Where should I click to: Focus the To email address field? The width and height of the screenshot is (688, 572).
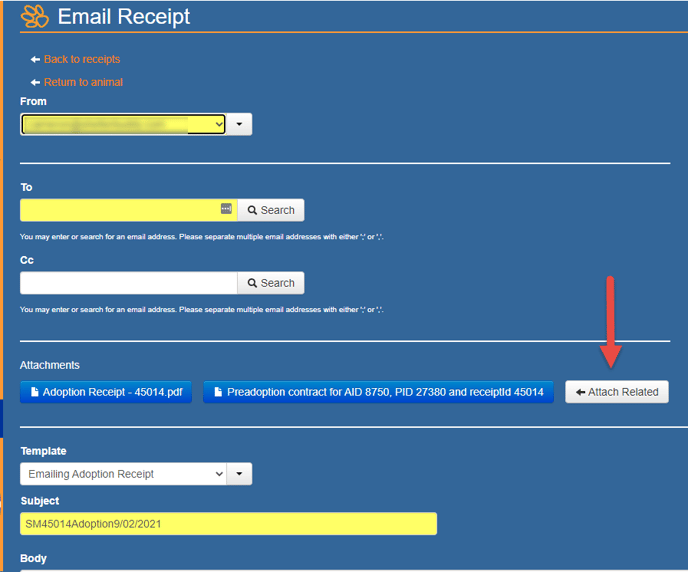pos(118,210)
